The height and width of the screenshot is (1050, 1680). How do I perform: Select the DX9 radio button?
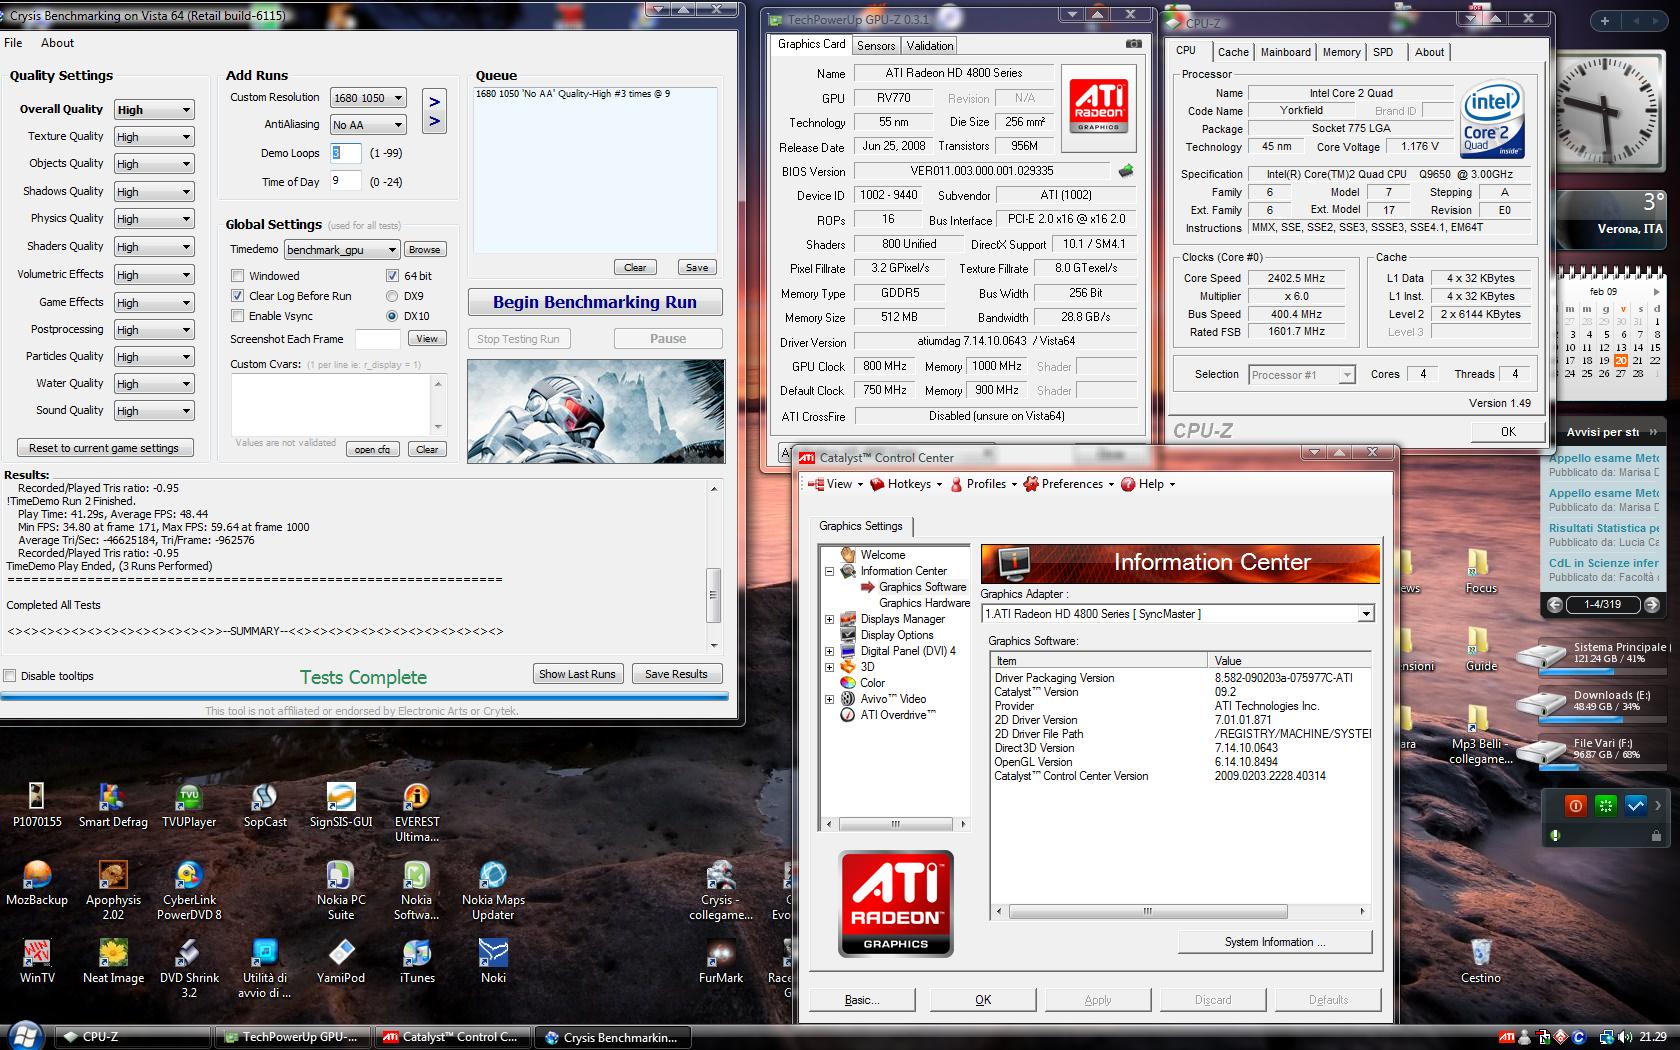[x=392, y=296]
